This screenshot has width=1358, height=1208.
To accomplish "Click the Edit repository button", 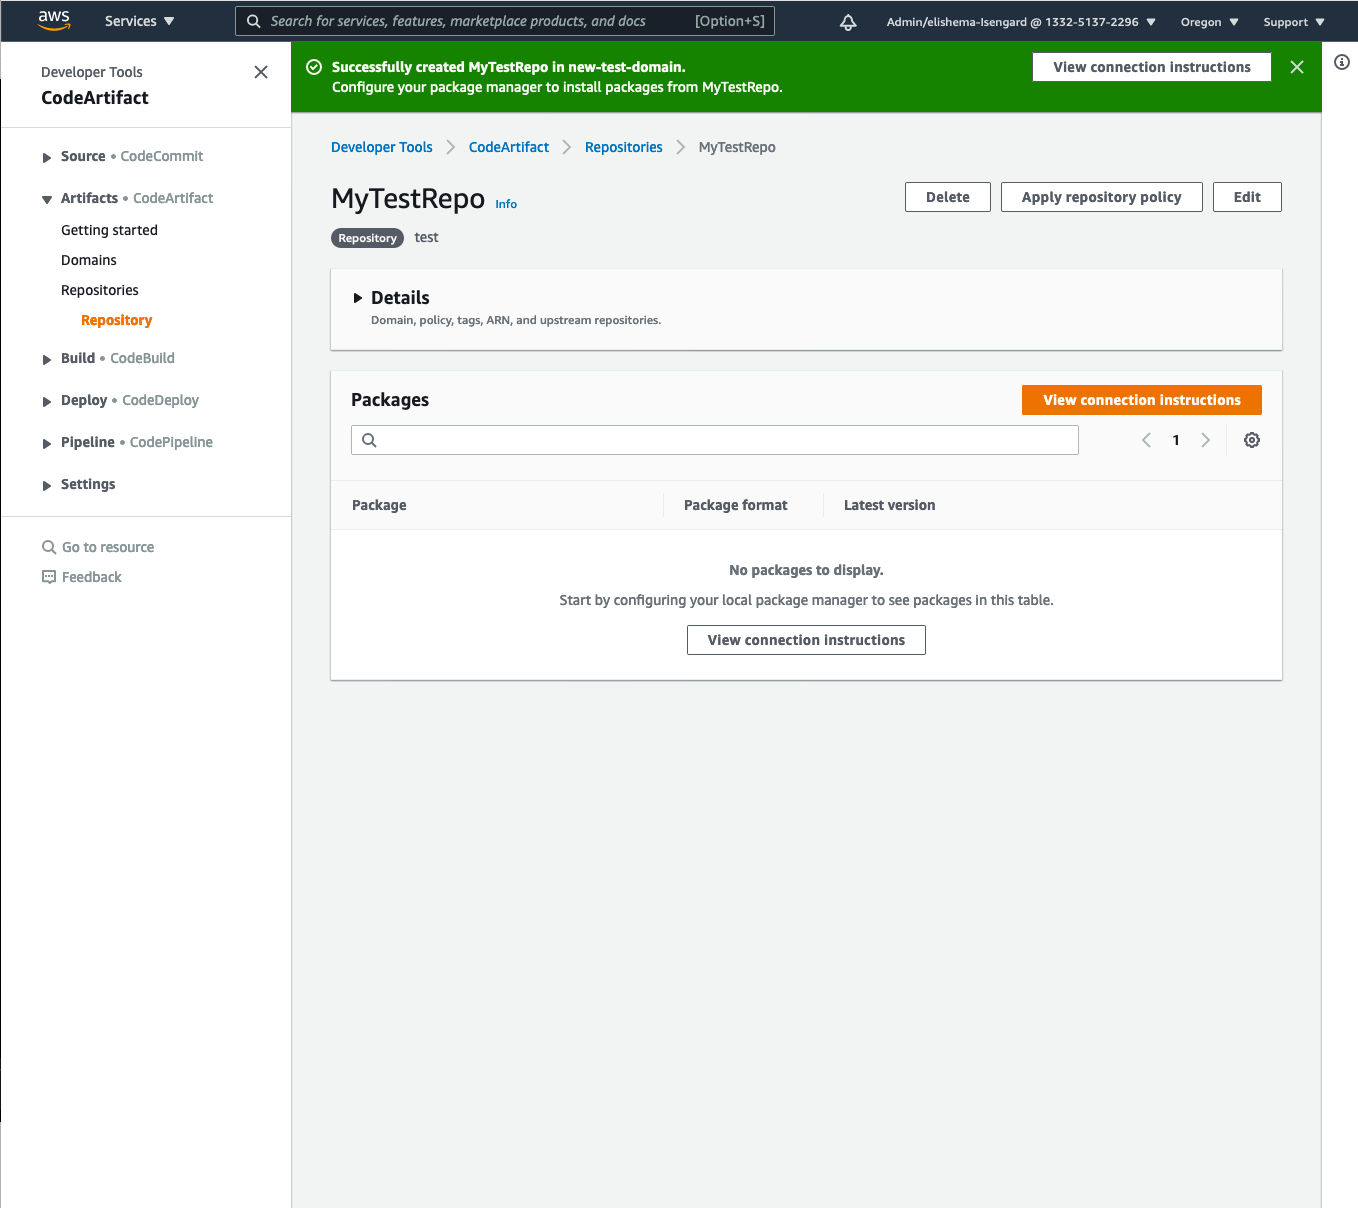I will (1247, 197).
